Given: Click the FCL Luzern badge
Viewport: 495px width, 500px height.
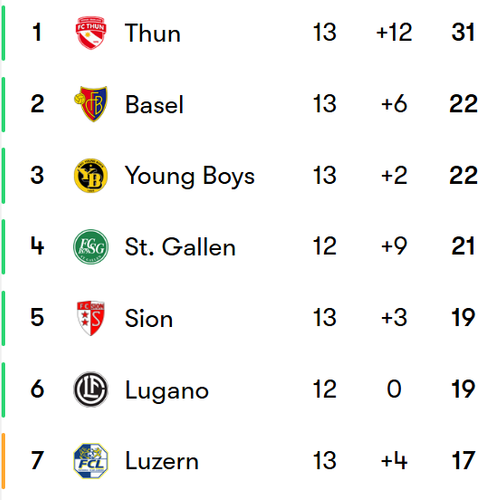Looking at the screenshot, I should (91, 461).
